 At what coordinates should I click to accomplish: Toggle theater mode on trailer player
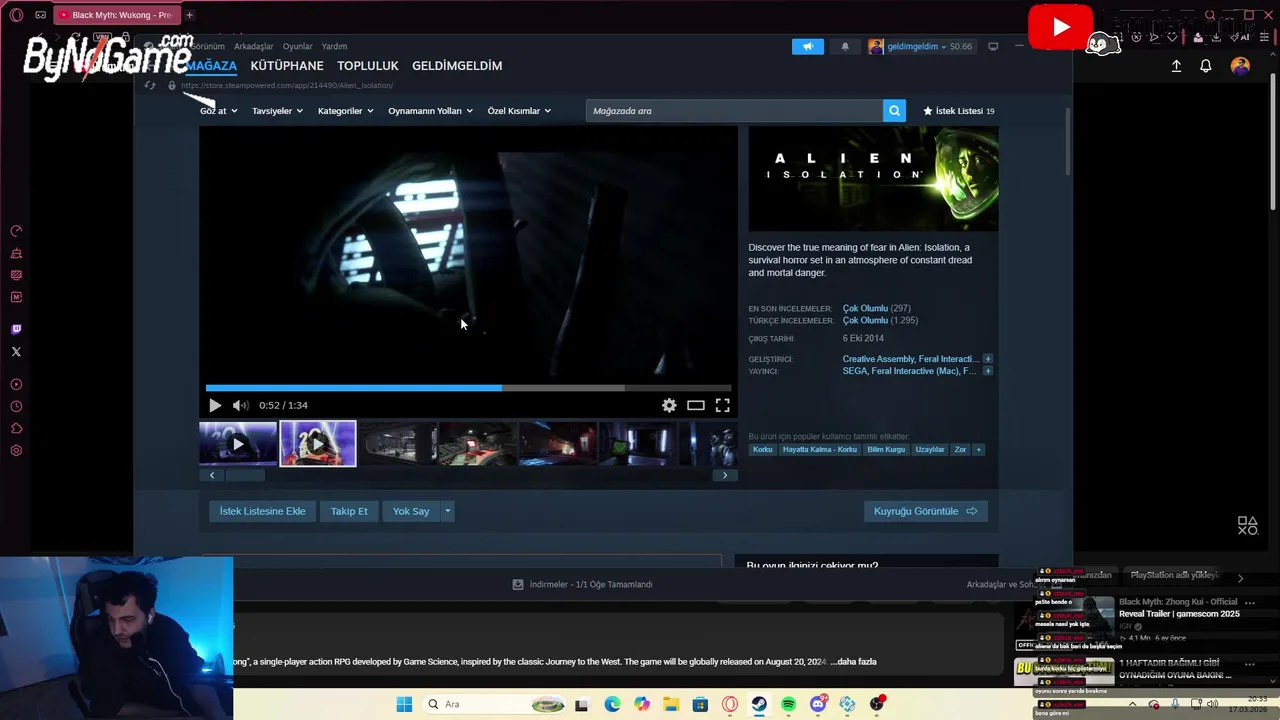696,405
